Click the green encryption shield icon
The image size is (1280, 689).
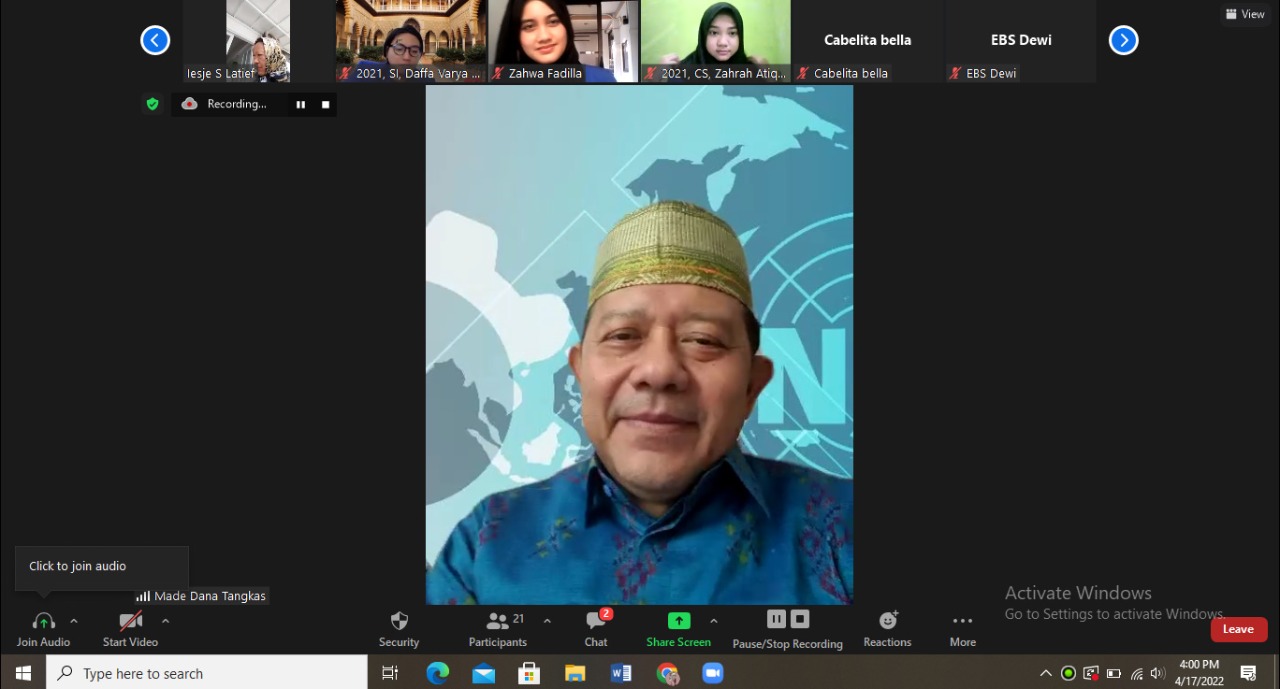[152, 104]
